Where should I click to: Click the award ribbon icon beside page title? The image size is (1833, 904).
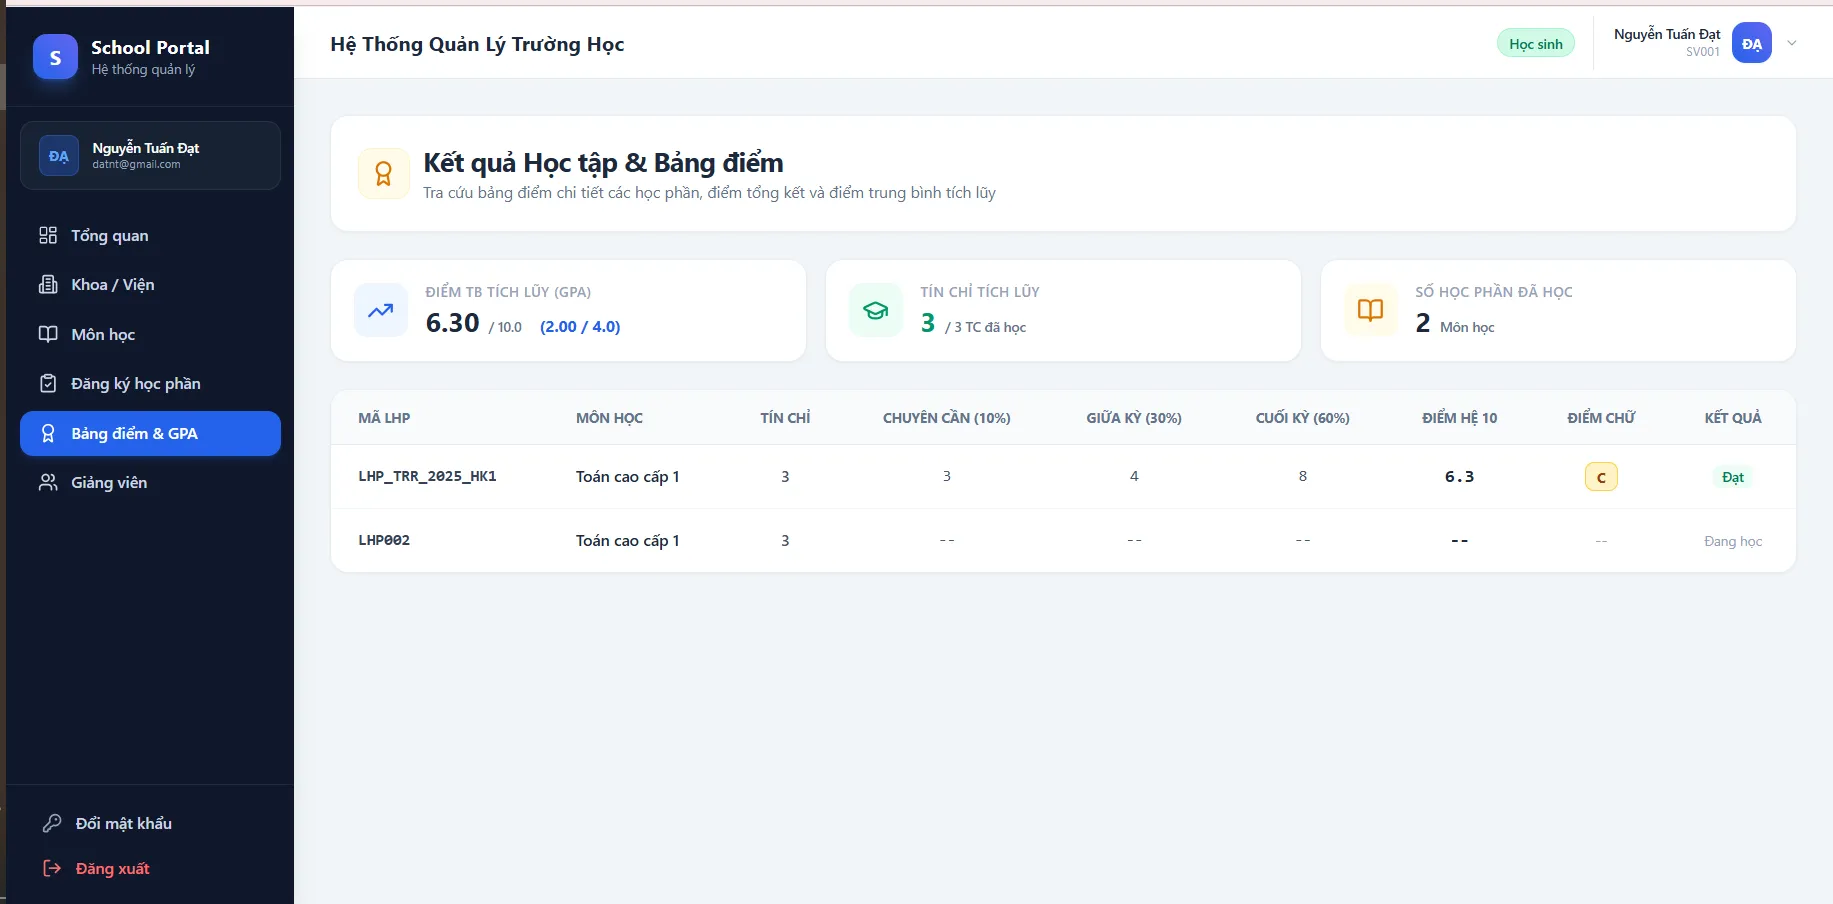[383, 174]
